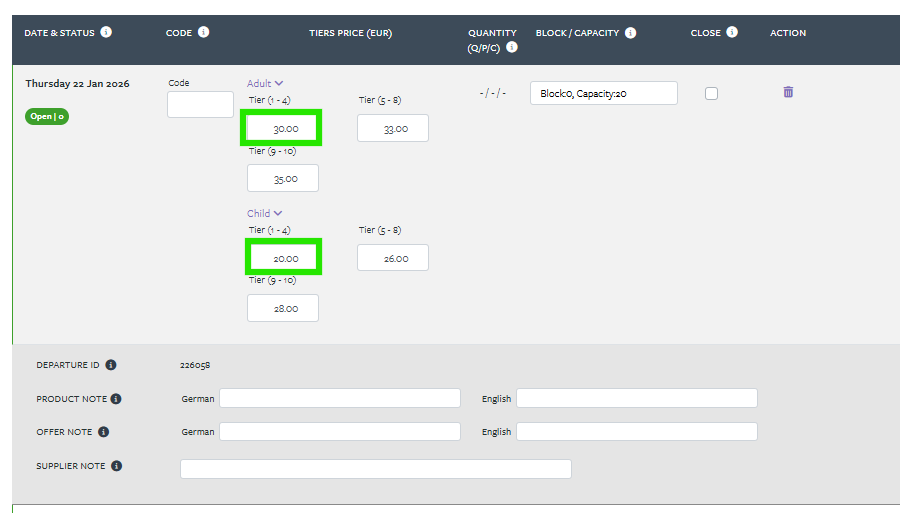Image resolution: width=920 pixels, height=513 pixels.
Task: Click the green Open | 0 status badge
Action: (47, 116)
